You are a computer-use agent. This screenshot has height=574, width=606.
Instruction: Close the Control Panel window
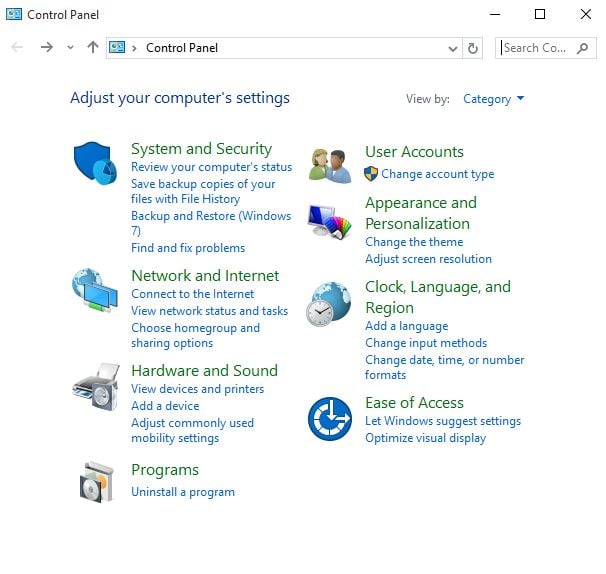tap(586, 15)
